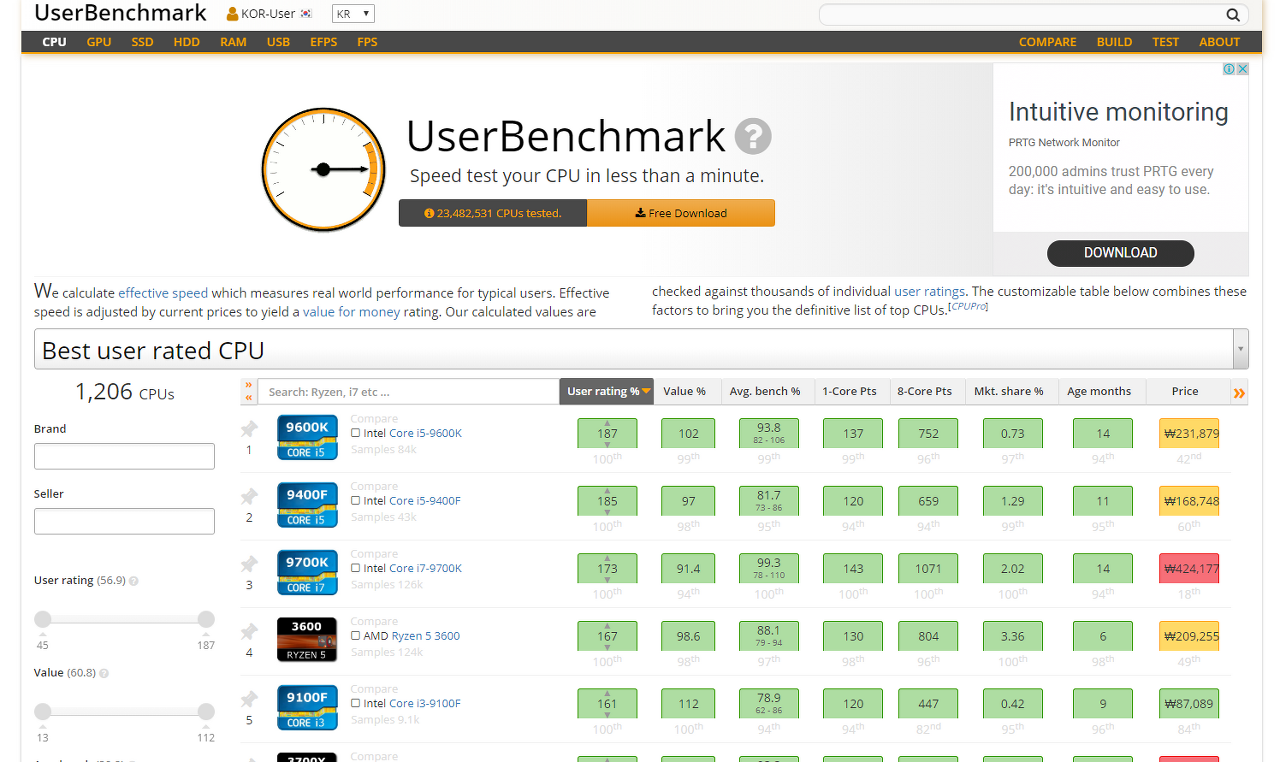Go to the TEST page
Viewport: 1280px width, 762px height.
(x=1165, y=42)
